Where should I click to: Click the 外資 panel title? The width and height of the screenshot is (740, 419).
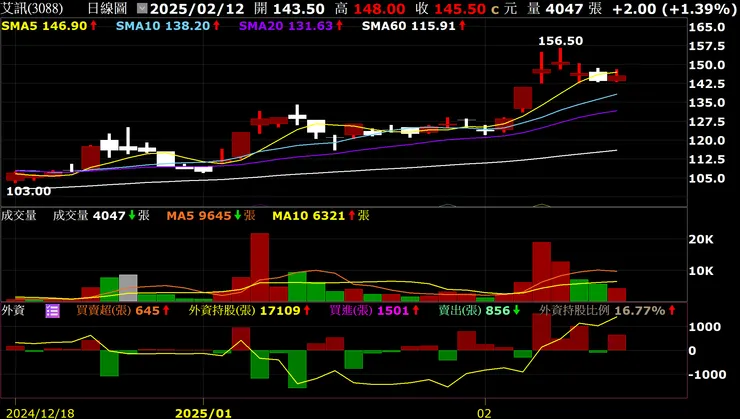point(13,310)
